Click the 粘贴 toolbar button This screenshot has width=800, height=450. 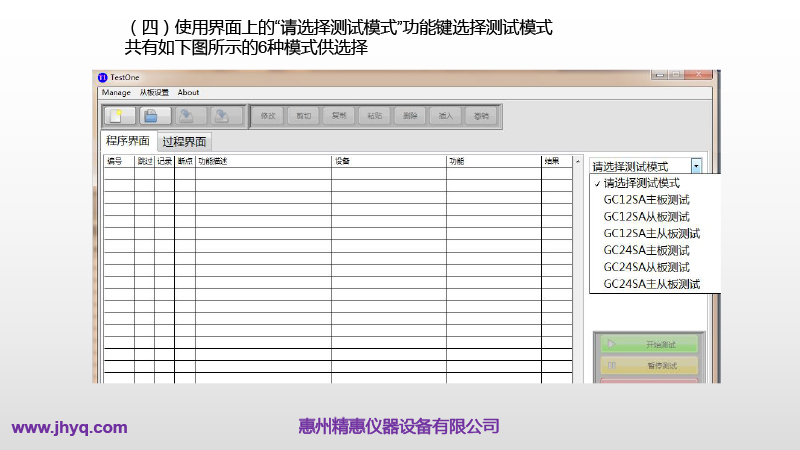tap(374, 116)
